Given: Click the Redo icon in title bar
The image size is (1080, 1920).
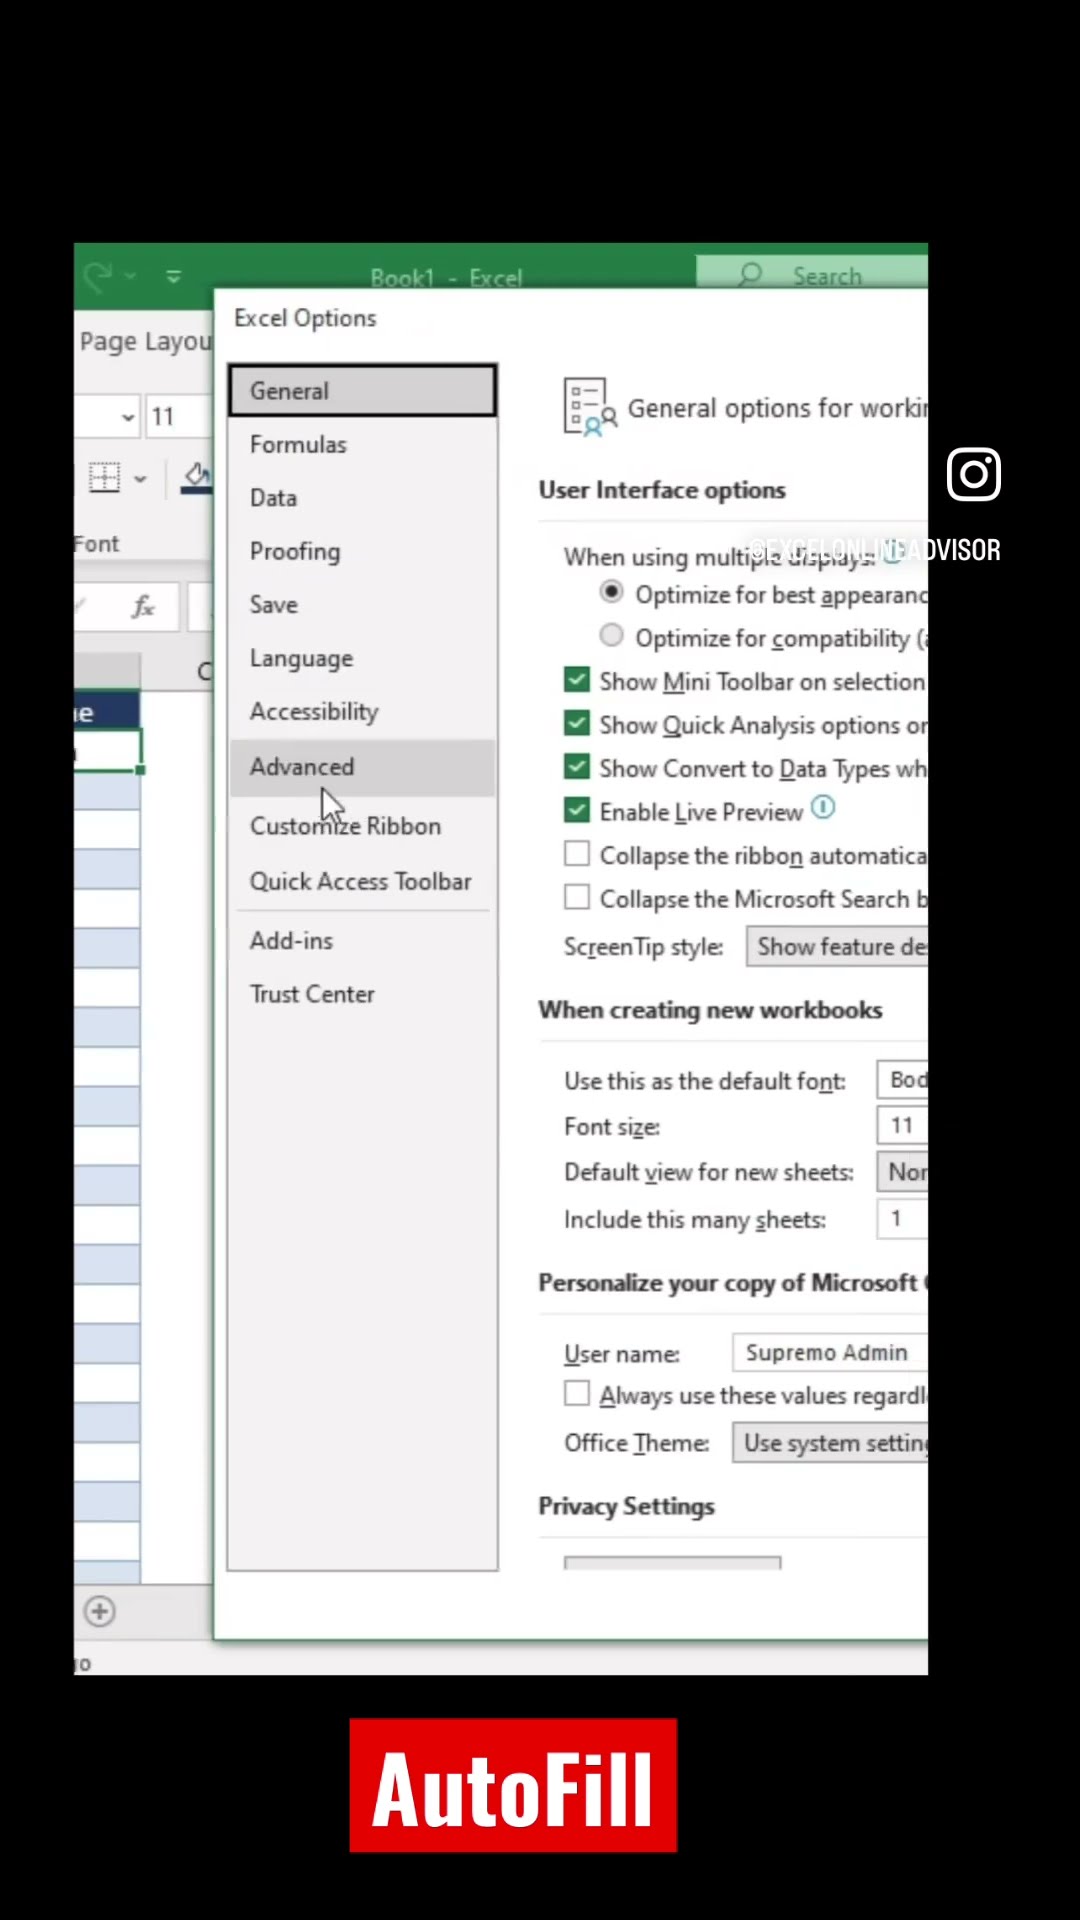Looking at the screenshot, I should pos(98,276).
